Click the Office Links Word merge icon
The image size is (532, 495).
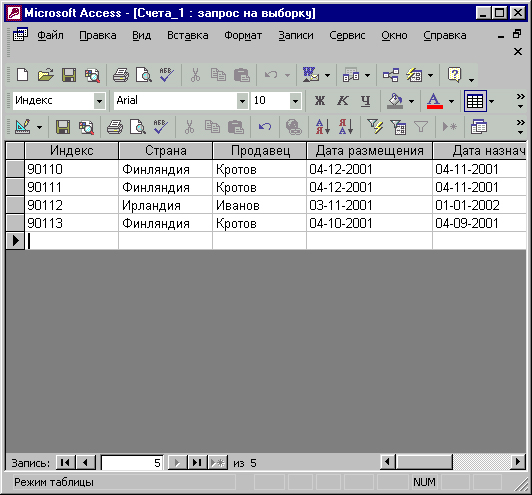[x=311, y=75]
